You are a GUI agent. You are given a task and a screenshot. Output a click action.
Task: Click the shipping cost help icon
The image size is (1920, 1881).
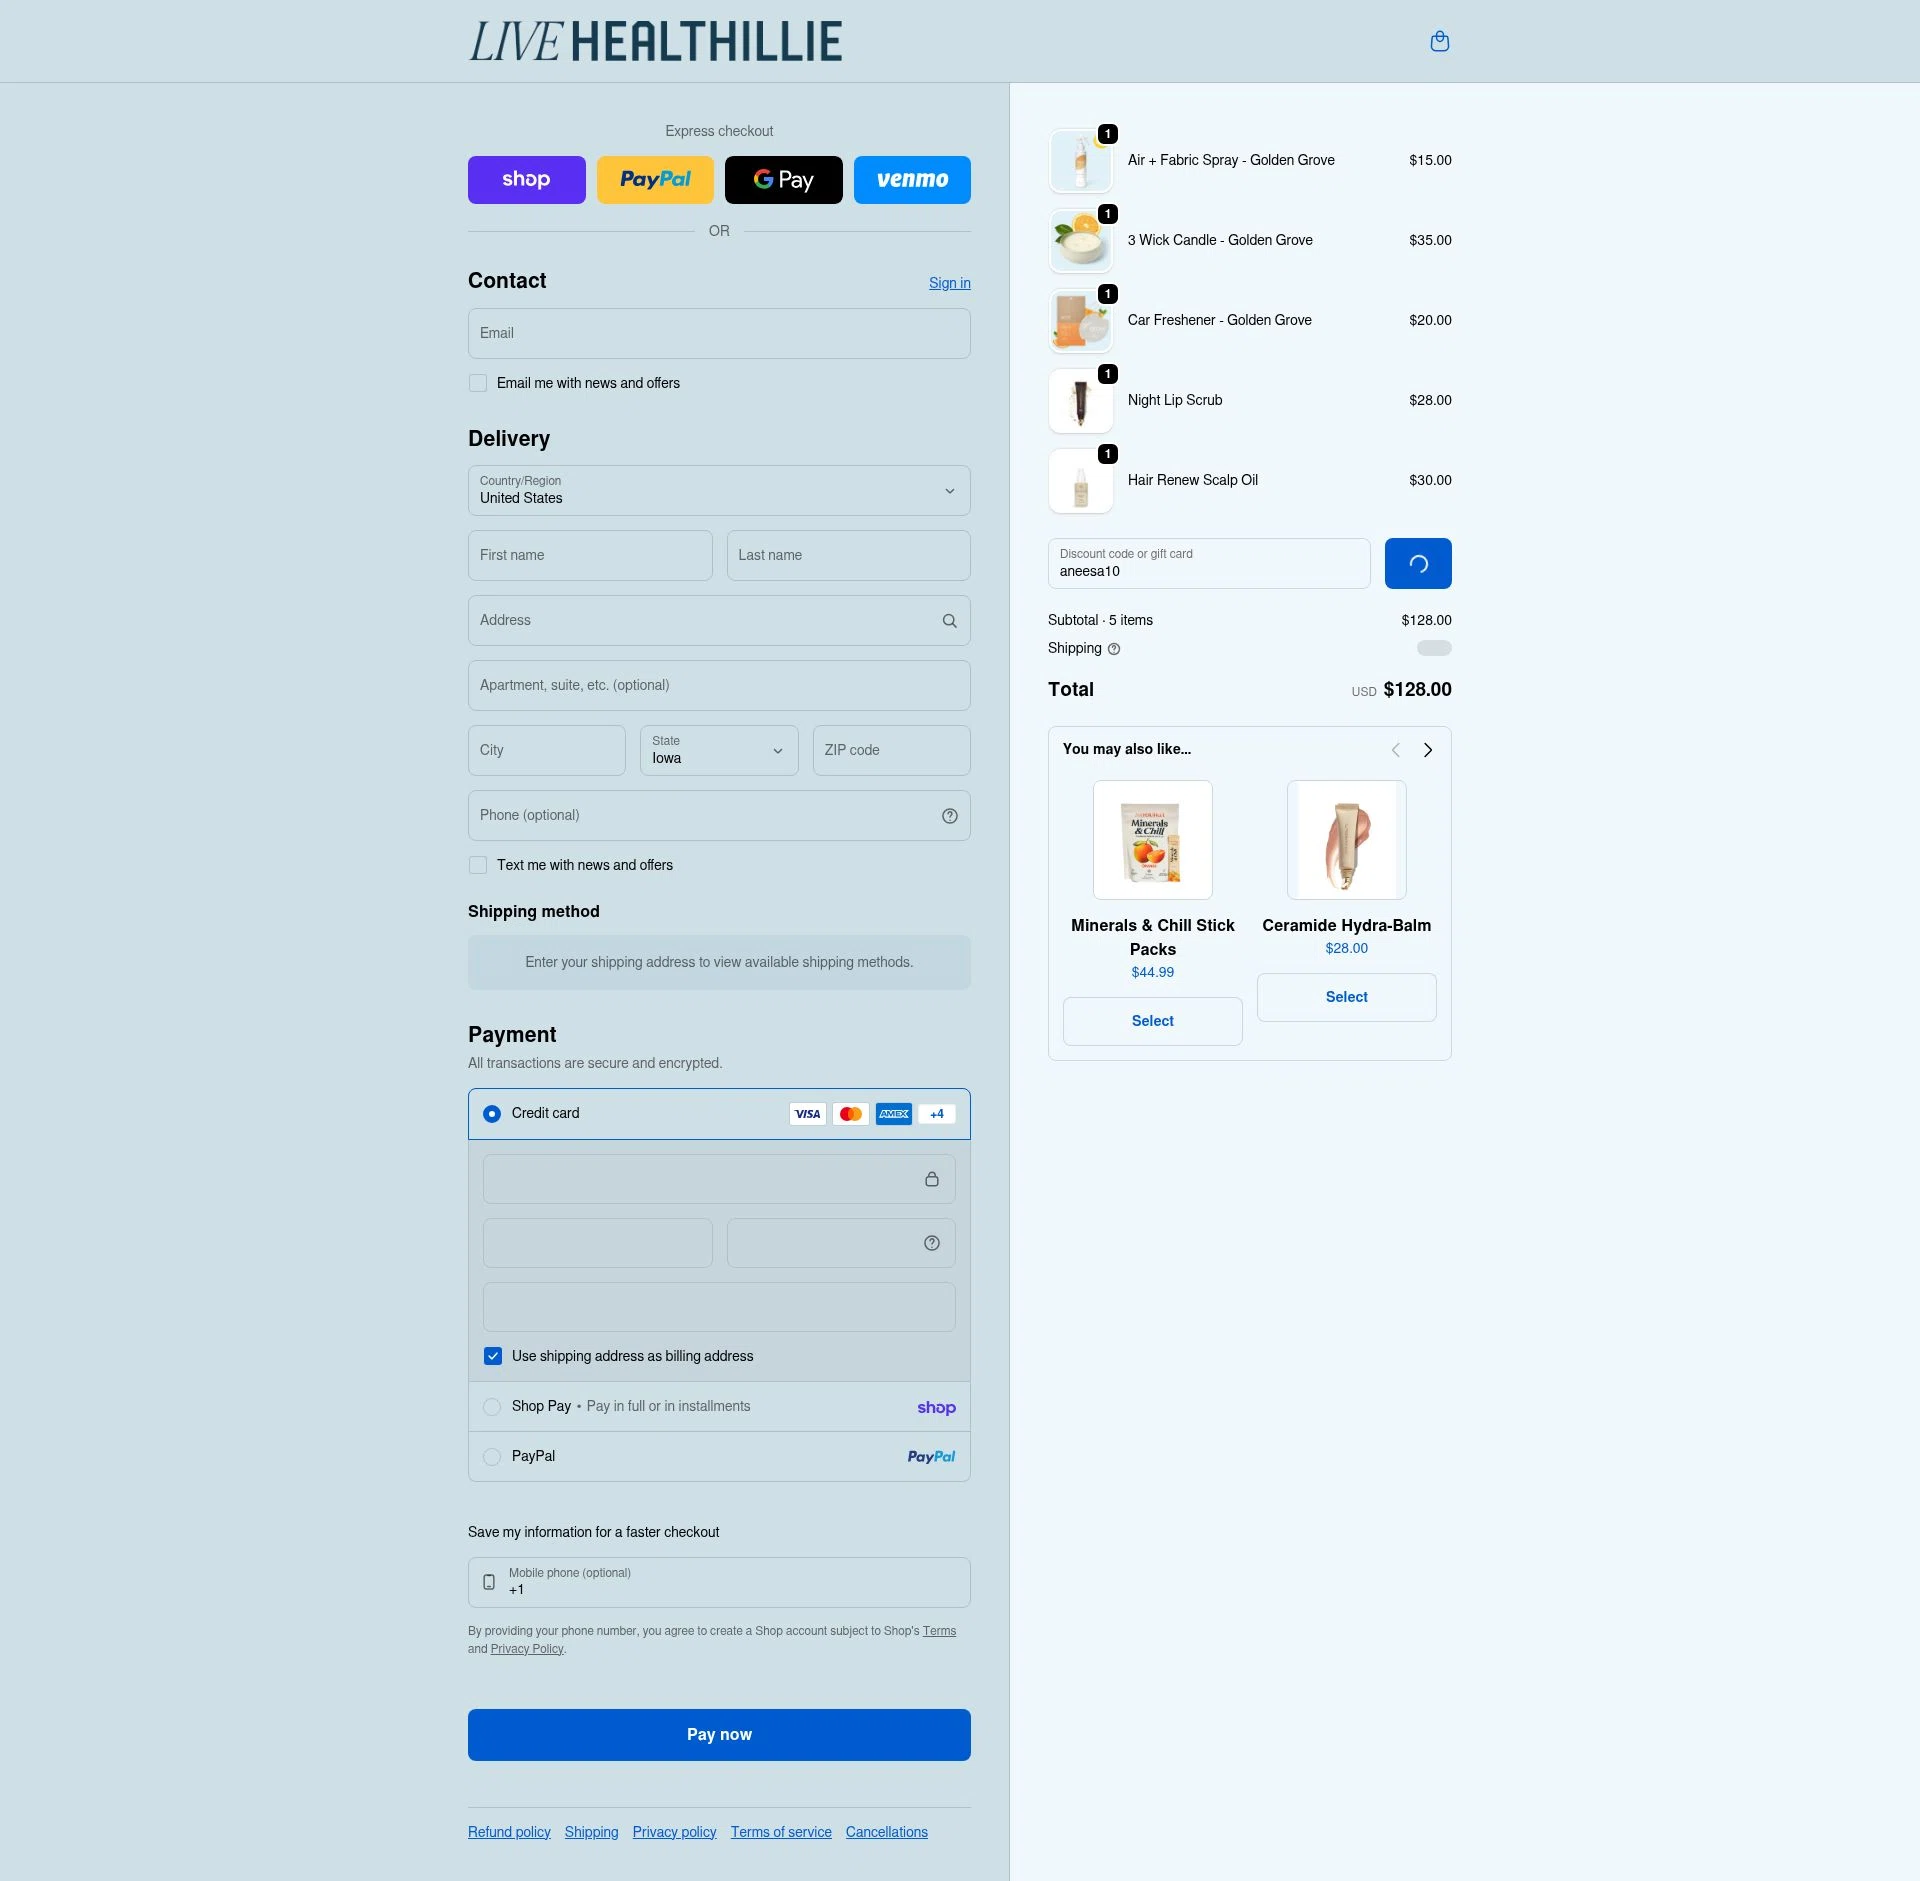coord(1113,649)
